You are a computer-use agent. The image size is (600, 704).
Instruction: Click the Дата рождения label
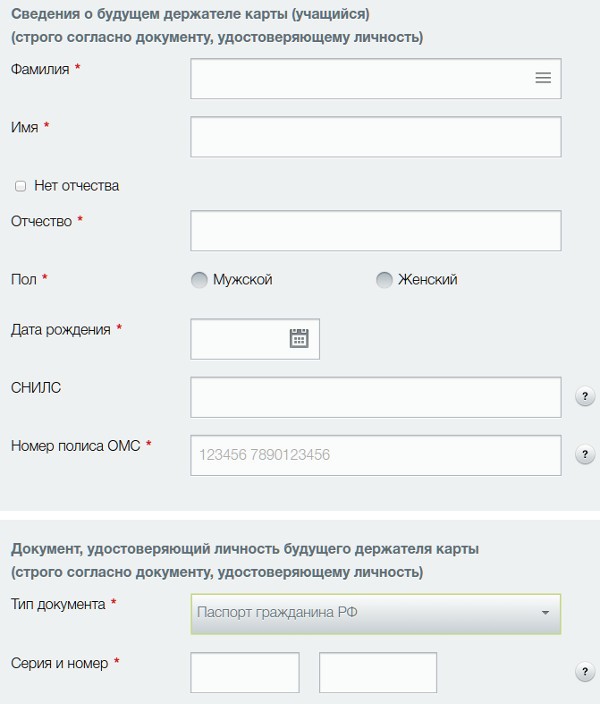(61, 330)
